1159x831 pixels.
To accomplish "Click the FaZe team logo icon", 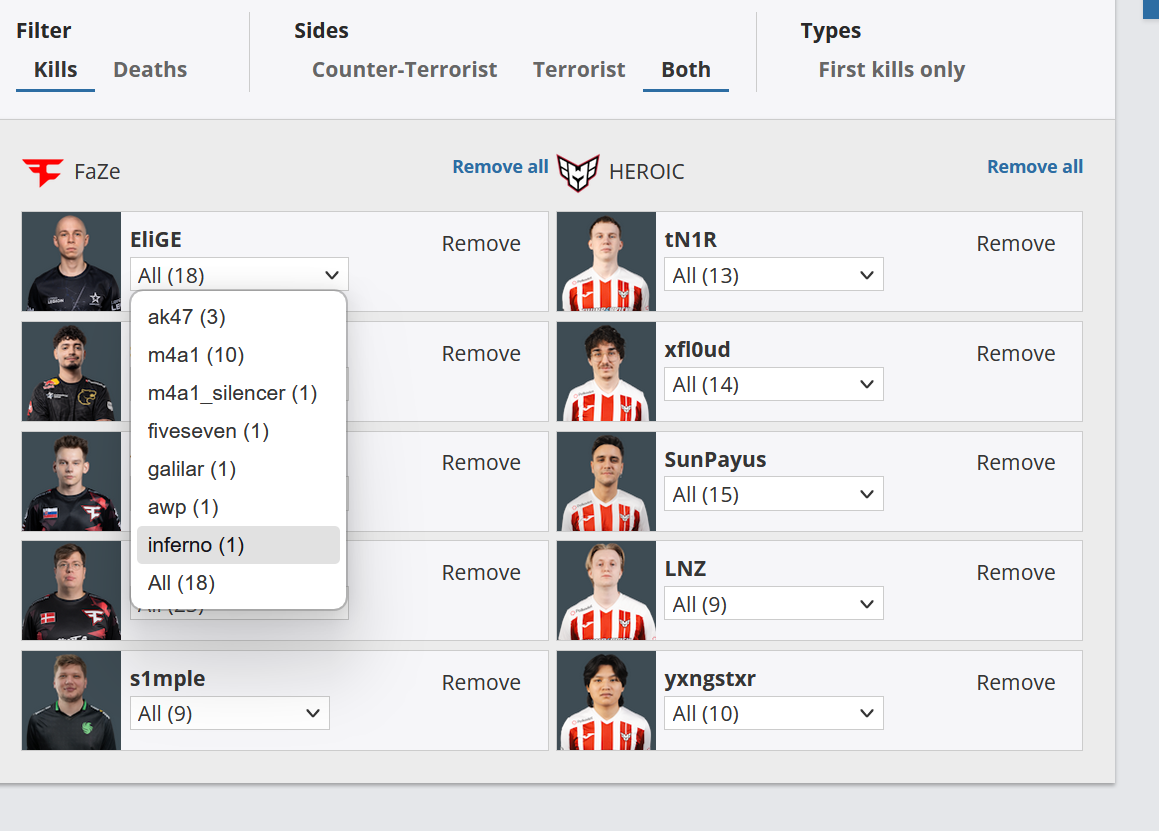I will tap(42, 172).
